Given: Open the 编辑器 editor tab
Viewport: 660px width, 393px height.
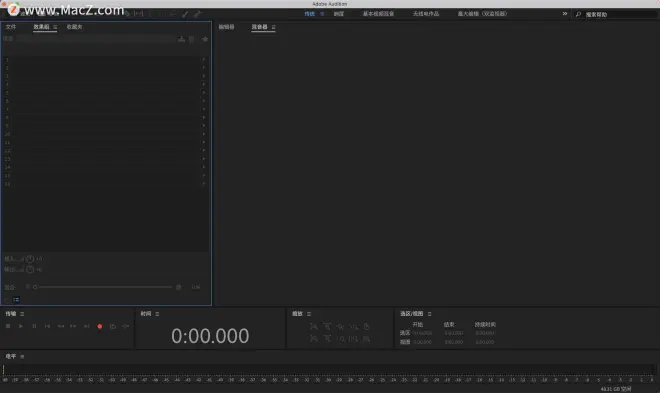Looking at the screenshot, I should 226,27.
